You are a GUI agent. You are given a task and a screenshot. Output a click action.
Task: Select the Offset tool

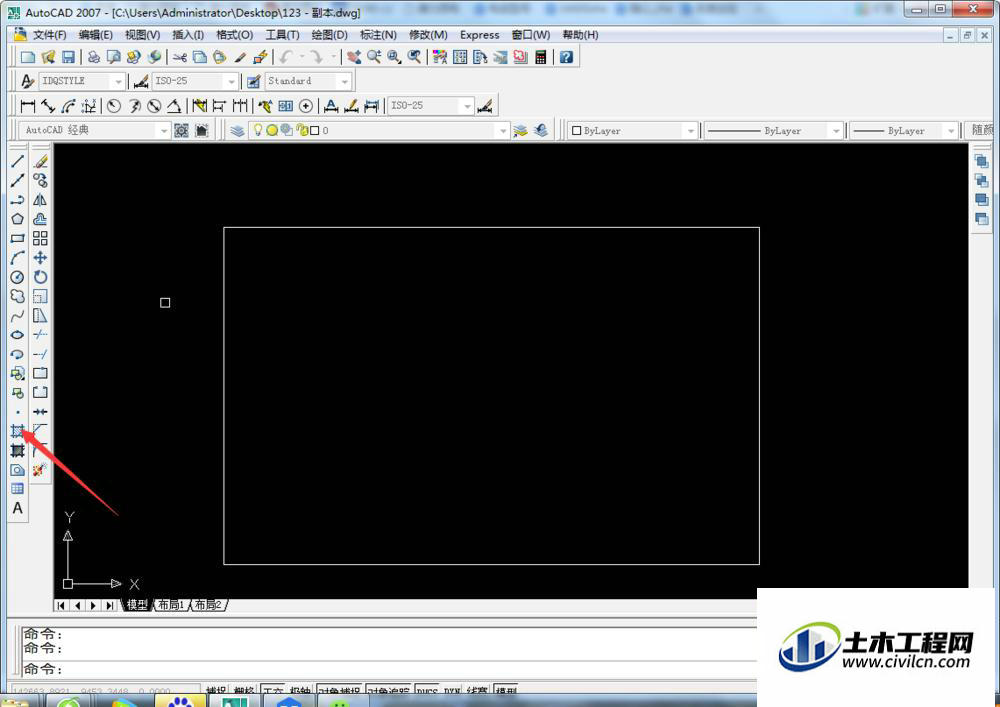(40, 219)
